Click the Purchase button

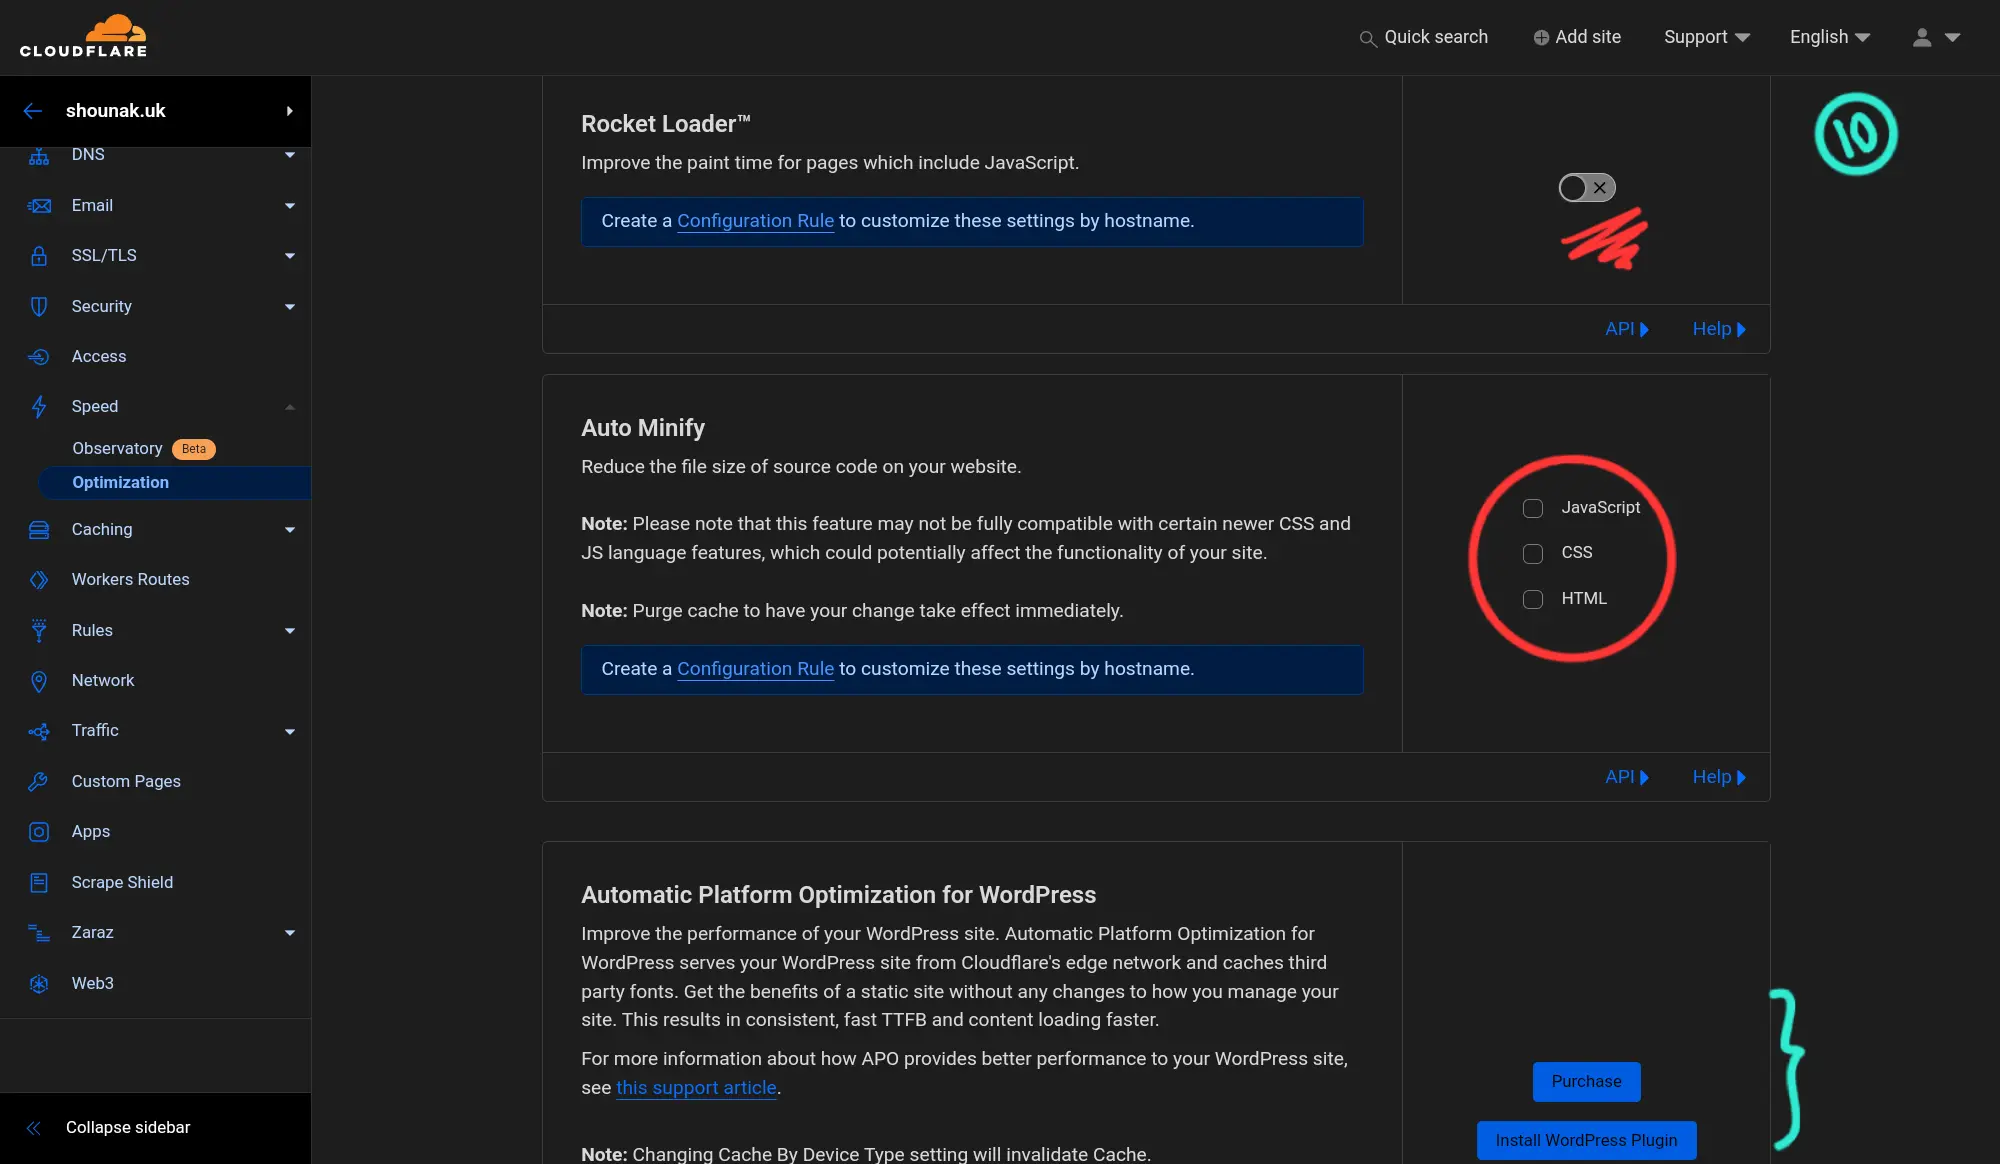(1586, 1082)
